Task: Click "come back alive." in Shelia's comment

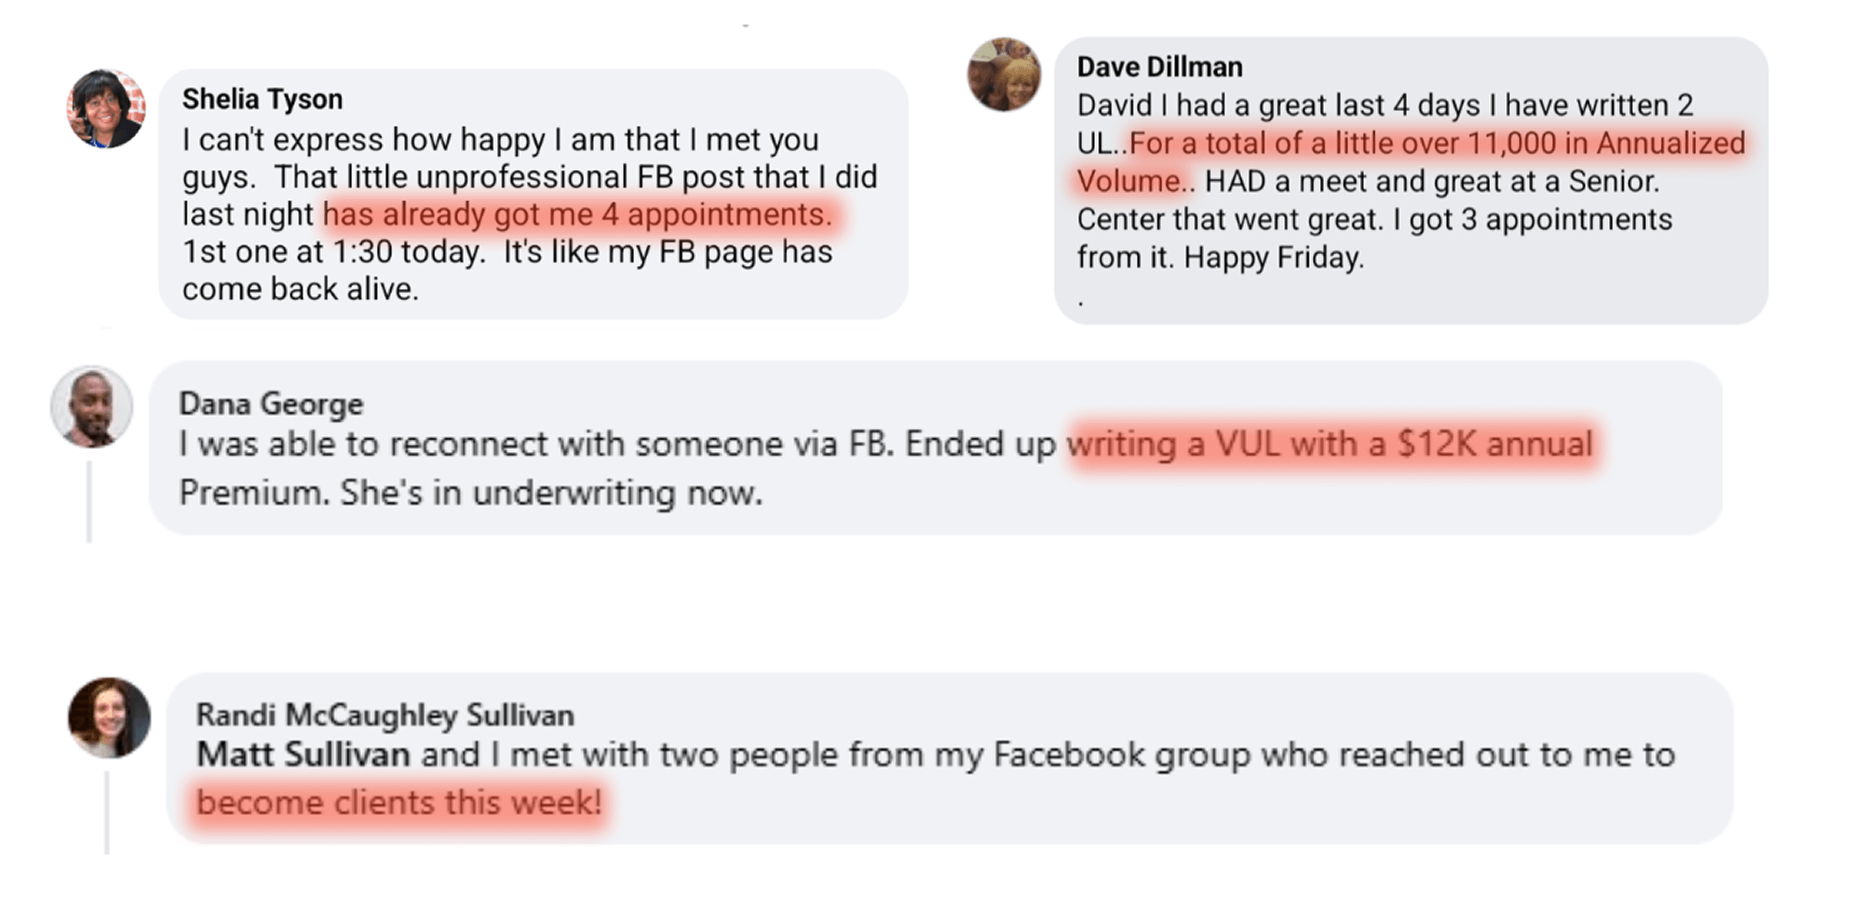Action: 300,289
